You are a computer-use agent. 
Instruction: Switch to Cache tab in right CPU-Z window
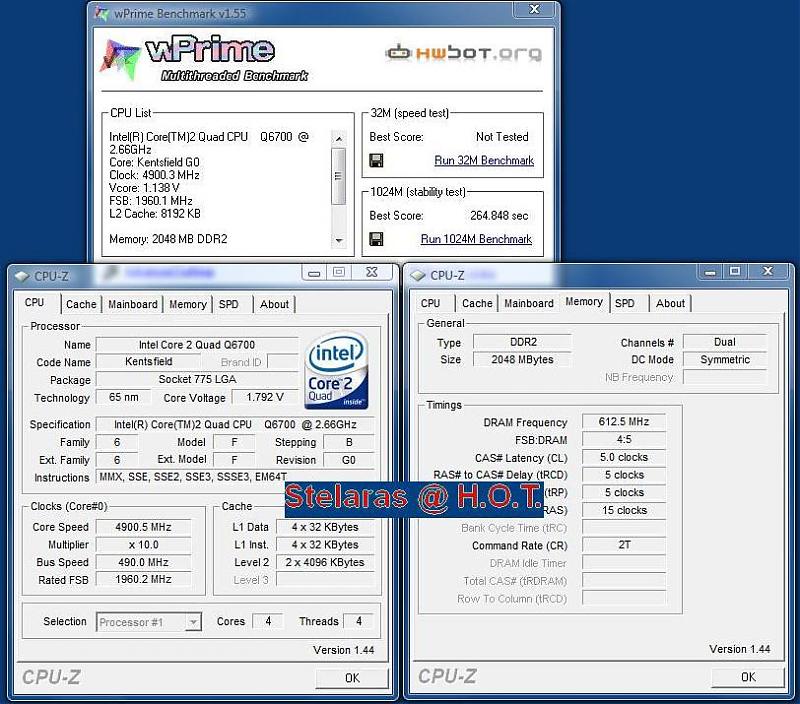coord(477,304)
